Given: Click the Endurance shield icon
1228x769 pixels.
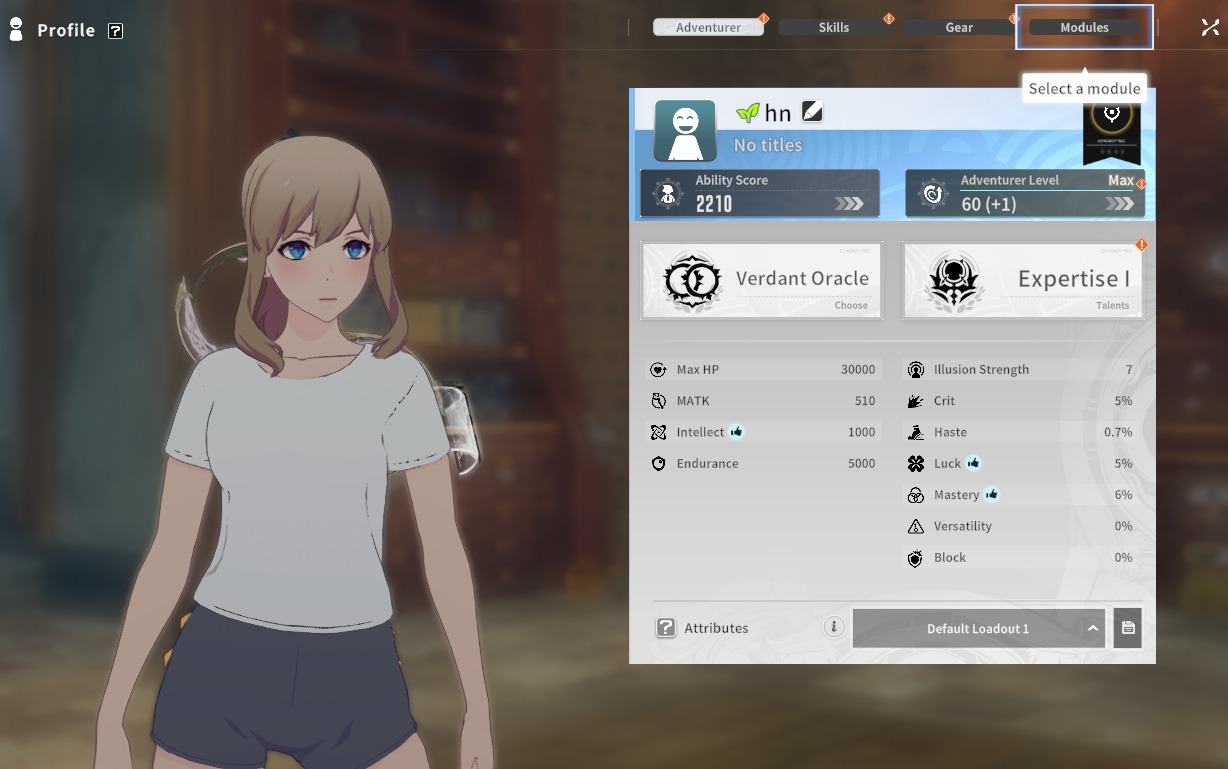Looking at the screenshot, I should click(x=658, y=464).
